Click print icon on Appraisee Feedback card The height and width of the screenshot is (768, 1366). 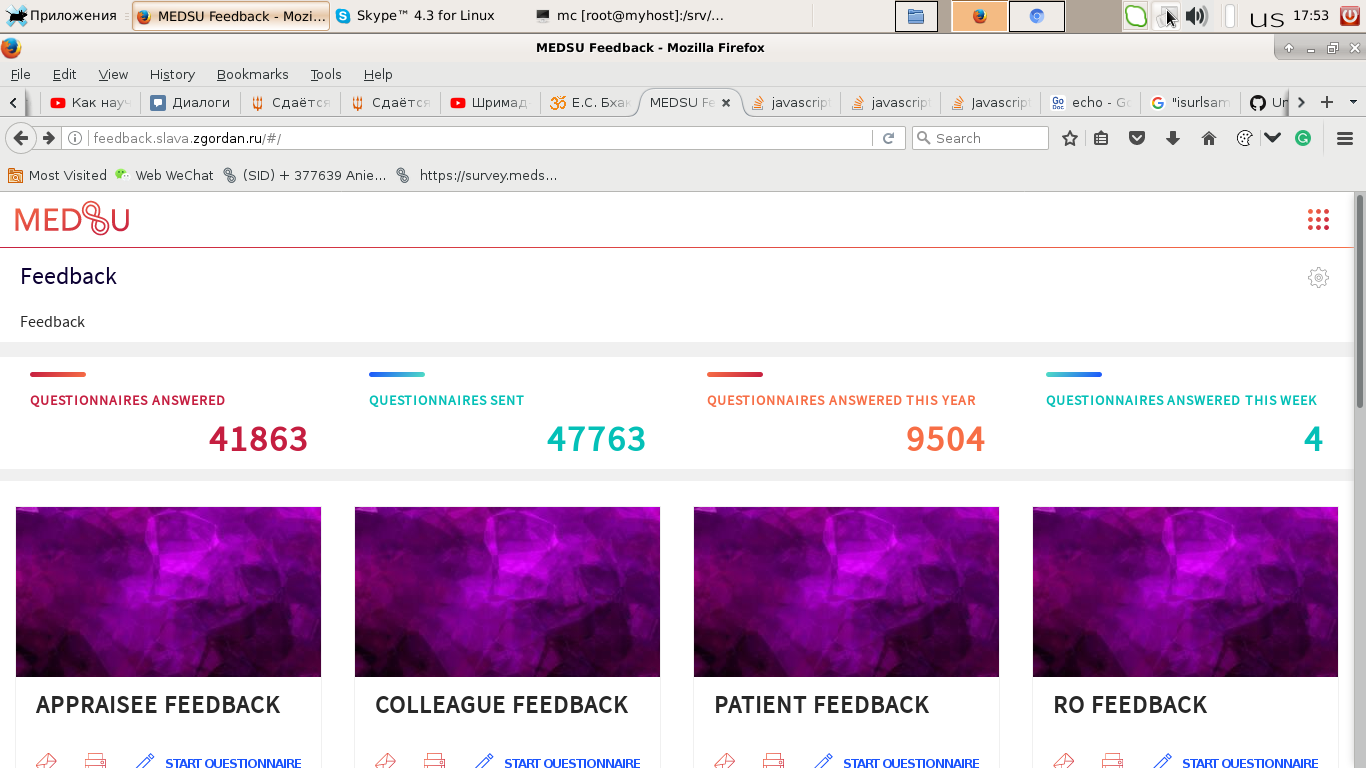point(95,761)
